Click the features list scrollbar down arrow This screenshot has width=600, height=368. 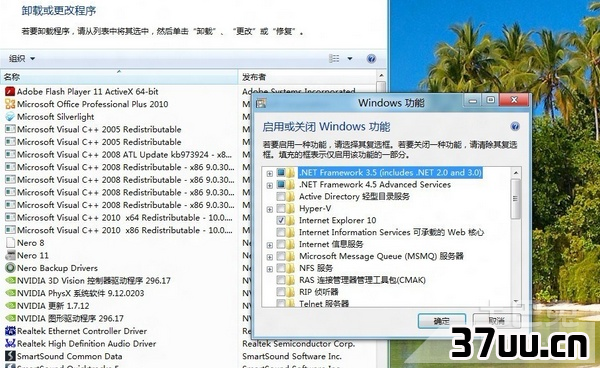coord(516,301)
